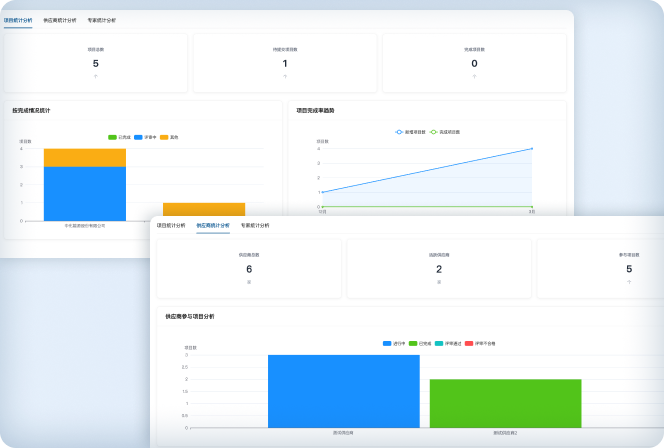Select 专家统计分析 tab in the front window
This screenshot has height=448, width=664.
[x=254, y=226]
